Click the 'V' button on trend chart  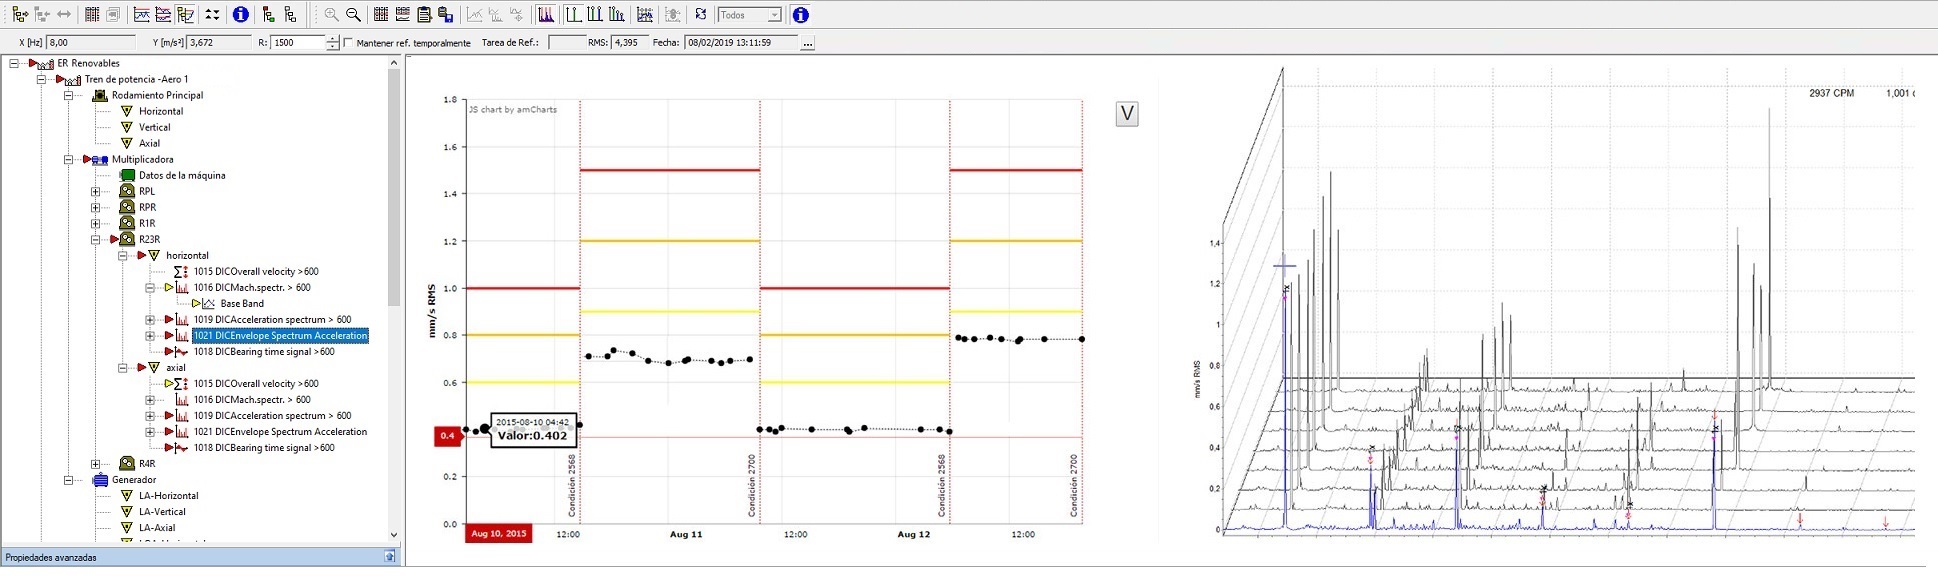(x=1127, y=114)
